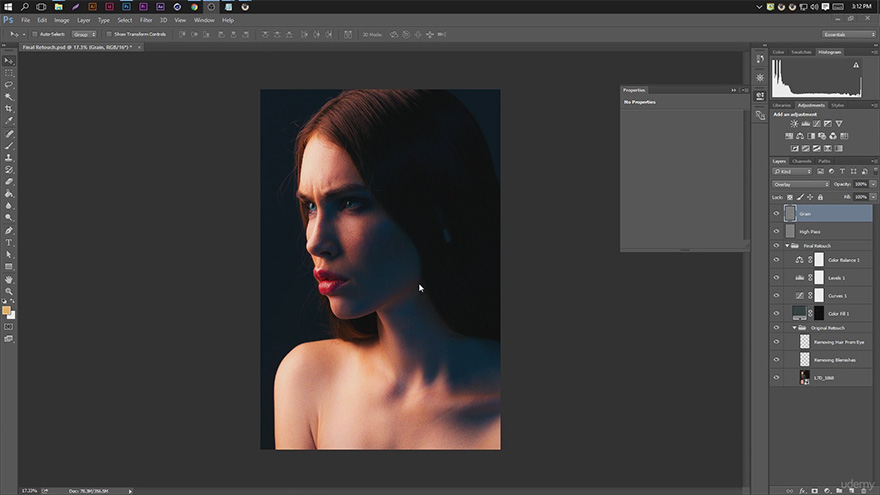Select the Path Selection tool

[x=8, y=254]
